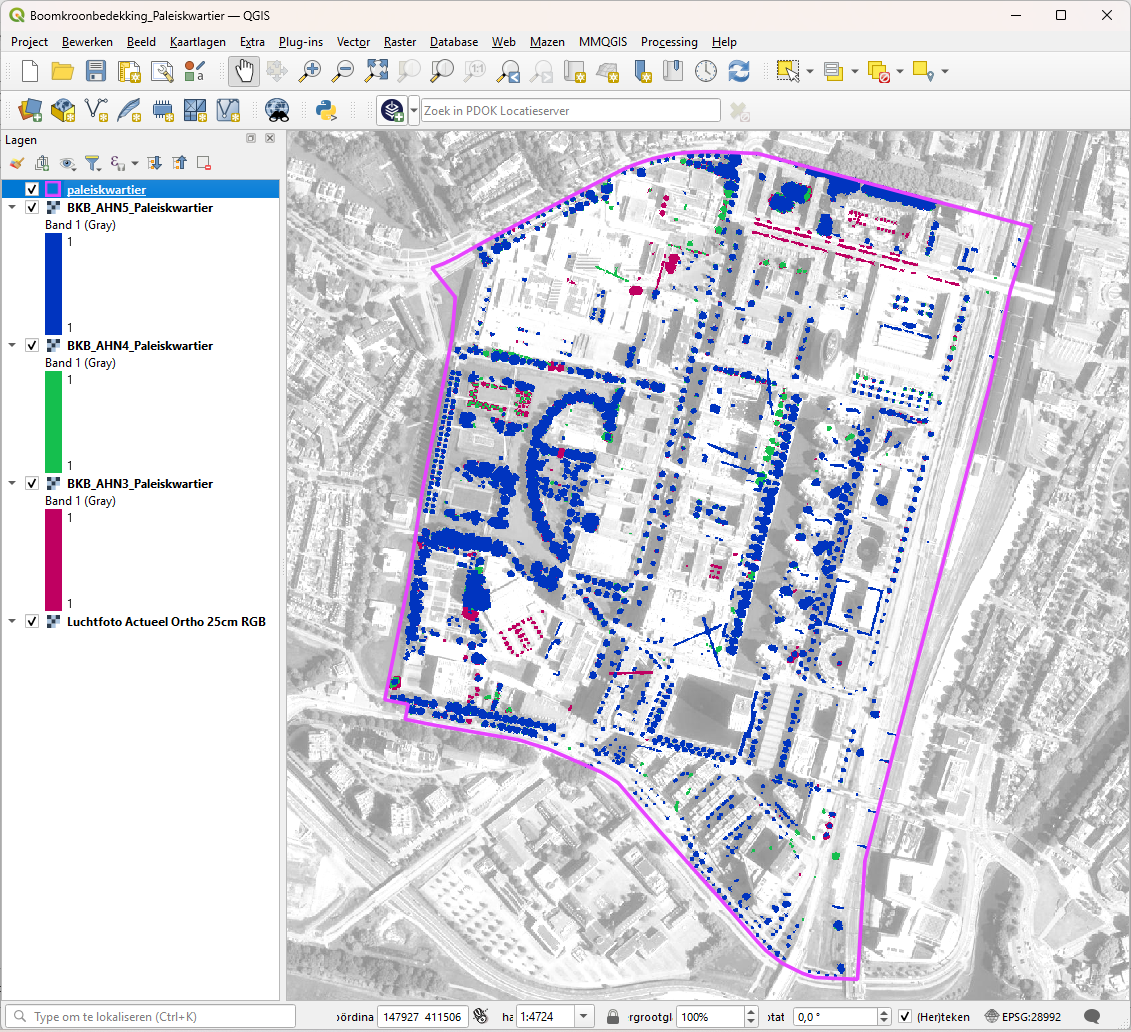Viewport: 1131px width, 1032px height.
Task: Open the layer styling paintbrush panel
Action: pyautogui.click(x=16, y=162)
